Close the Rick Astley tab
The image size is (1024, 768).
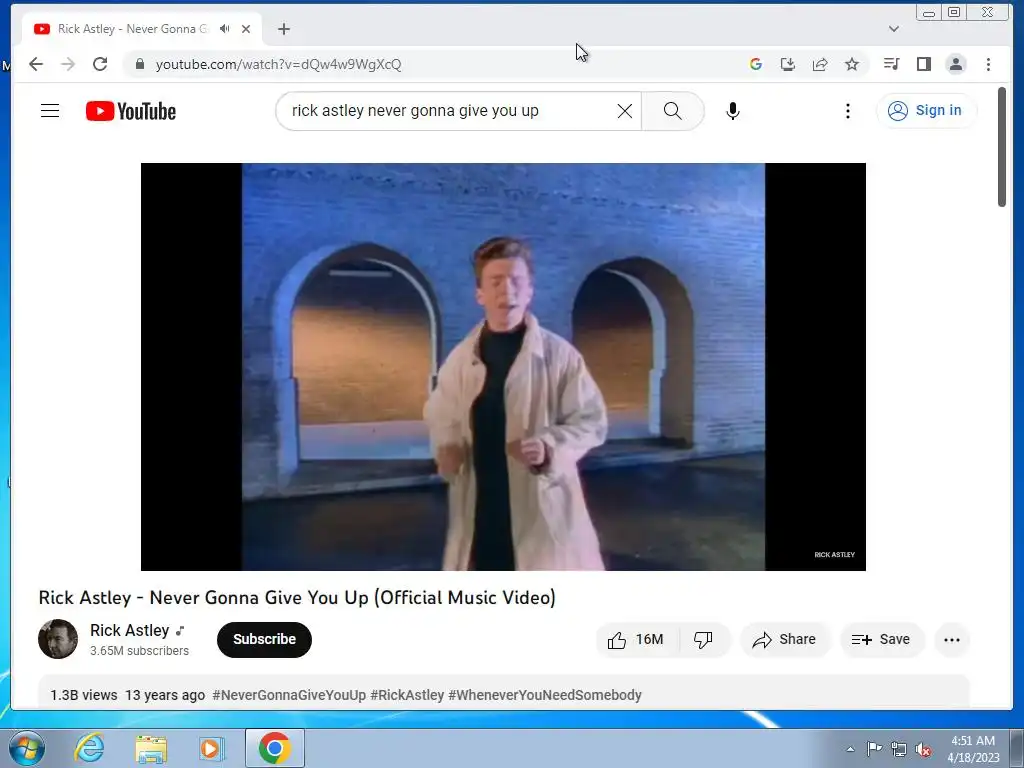pyautogui.click(x=246, y=29)
